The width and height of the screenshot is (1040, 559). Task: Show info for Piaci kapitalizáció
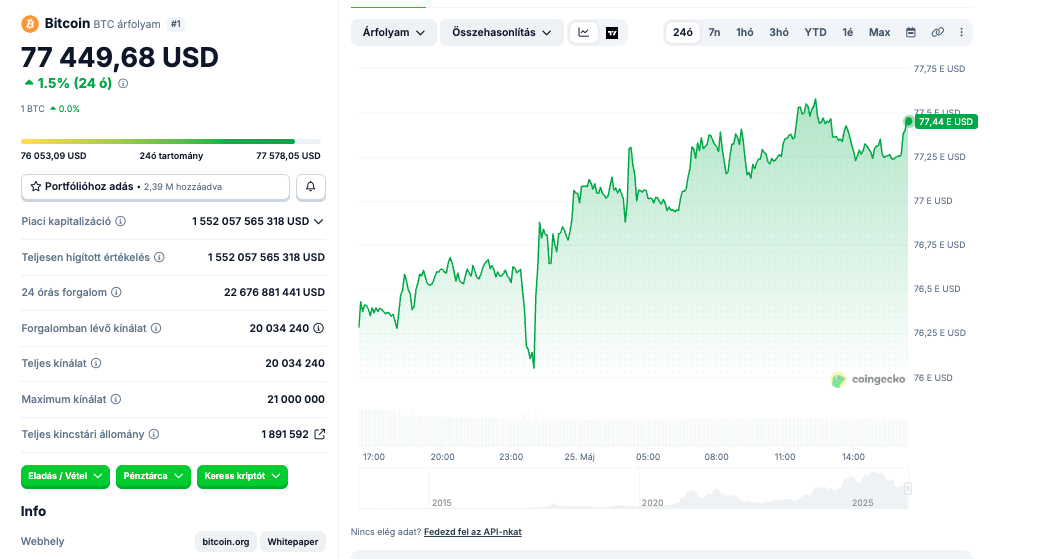click(x=121, y=221)
